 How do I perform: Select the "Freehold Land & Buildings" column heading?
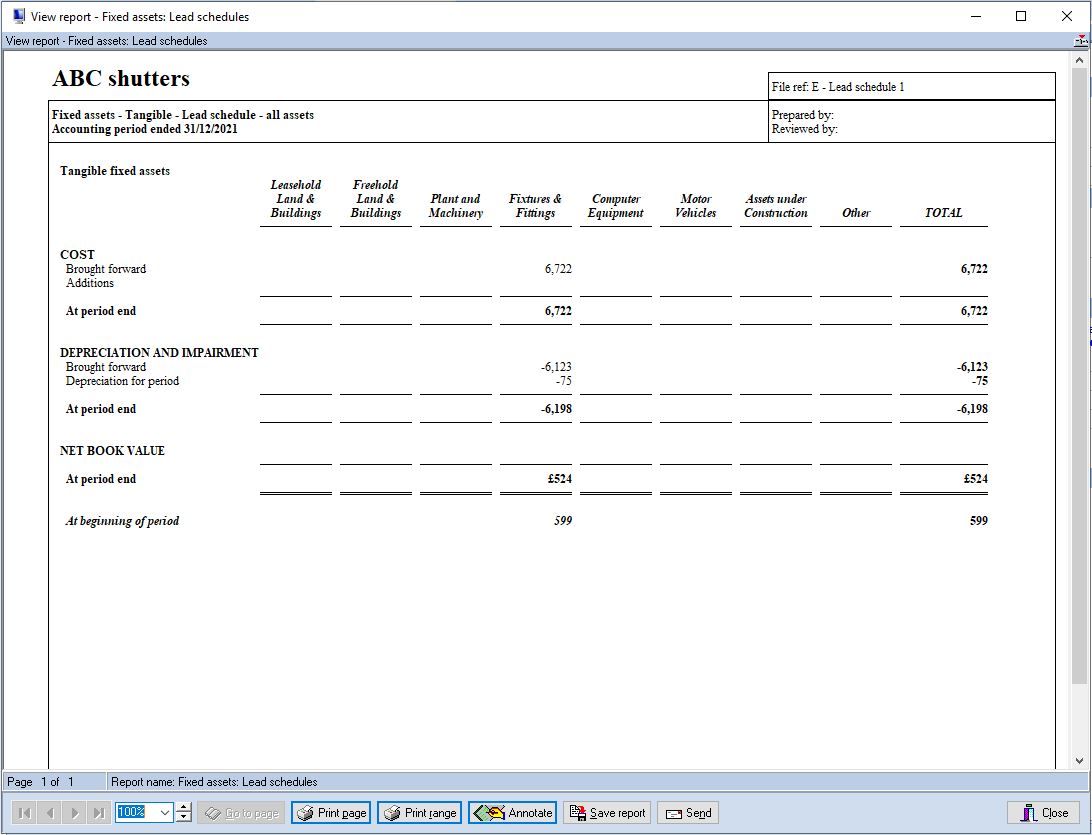click(x=376, y=199)
